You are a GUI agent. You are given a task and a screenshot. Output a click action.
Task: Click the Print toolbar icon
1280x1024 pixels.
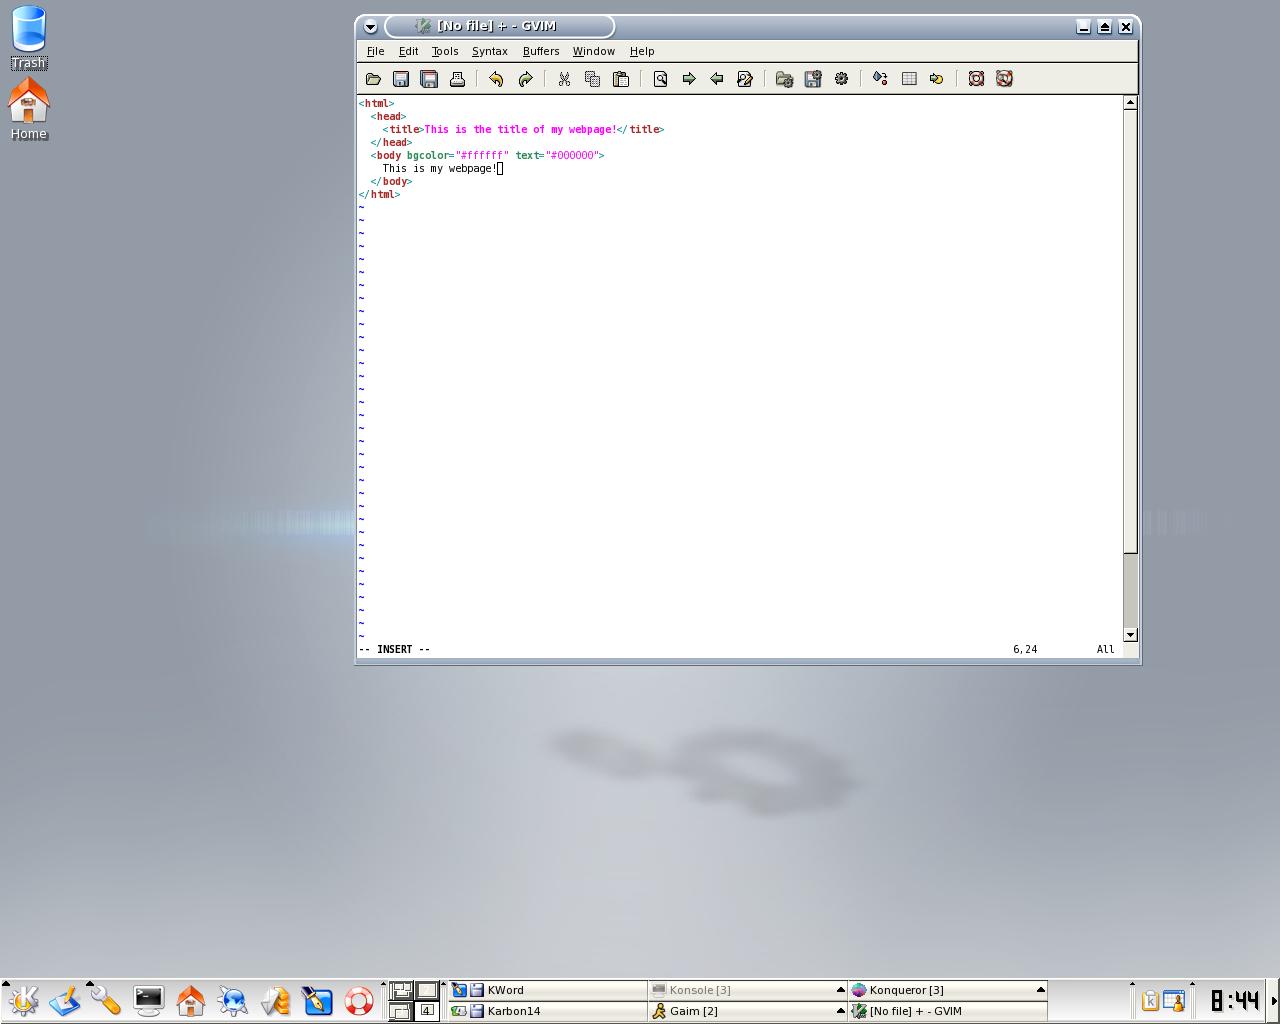[457, 79]
